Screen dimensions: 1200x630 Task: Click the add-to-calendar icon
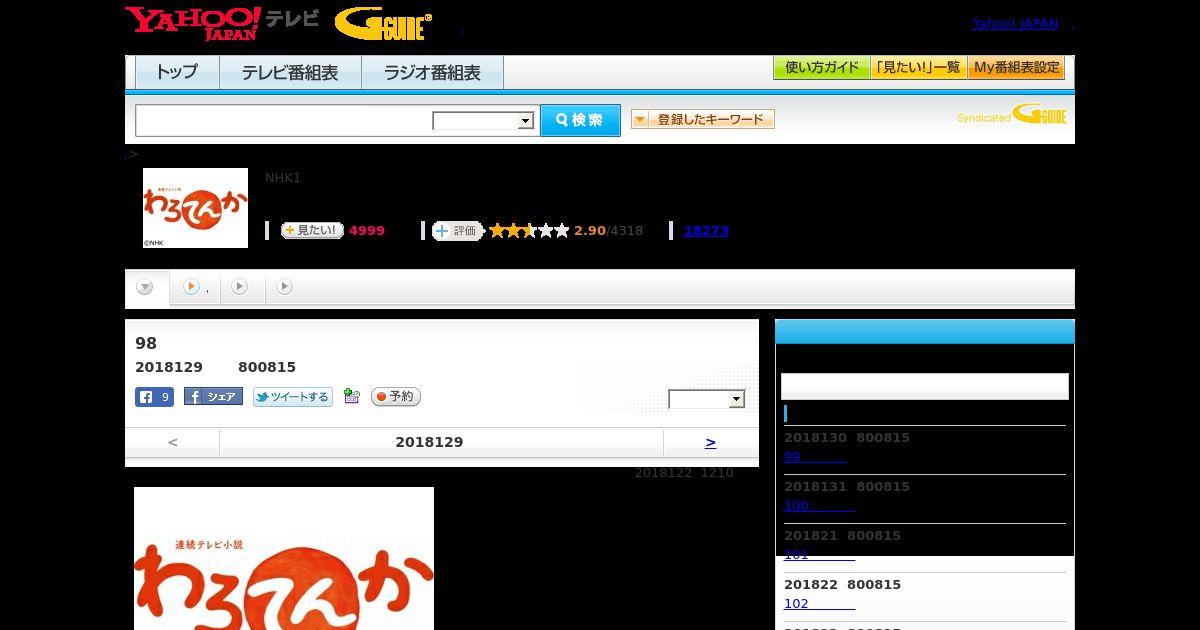(351, 396)
